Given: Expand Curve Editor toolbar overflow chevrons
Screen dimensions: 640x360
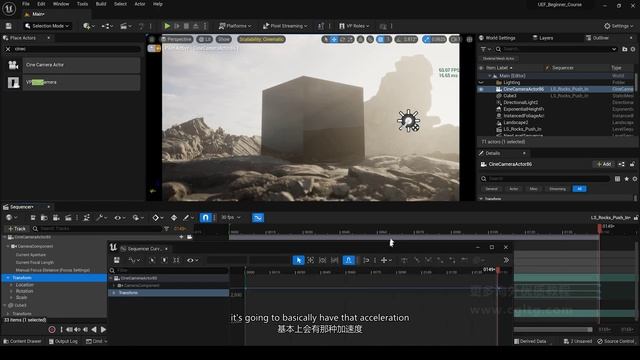Looking at the screenshot, I should (506, 260).
